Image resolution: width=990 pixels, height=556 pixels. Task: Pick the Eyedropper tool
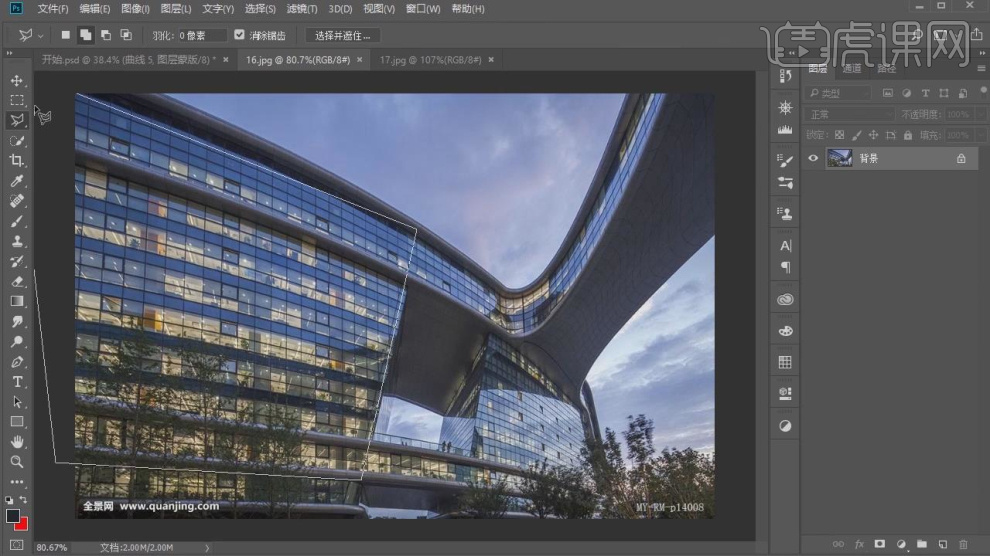[17, 181]
